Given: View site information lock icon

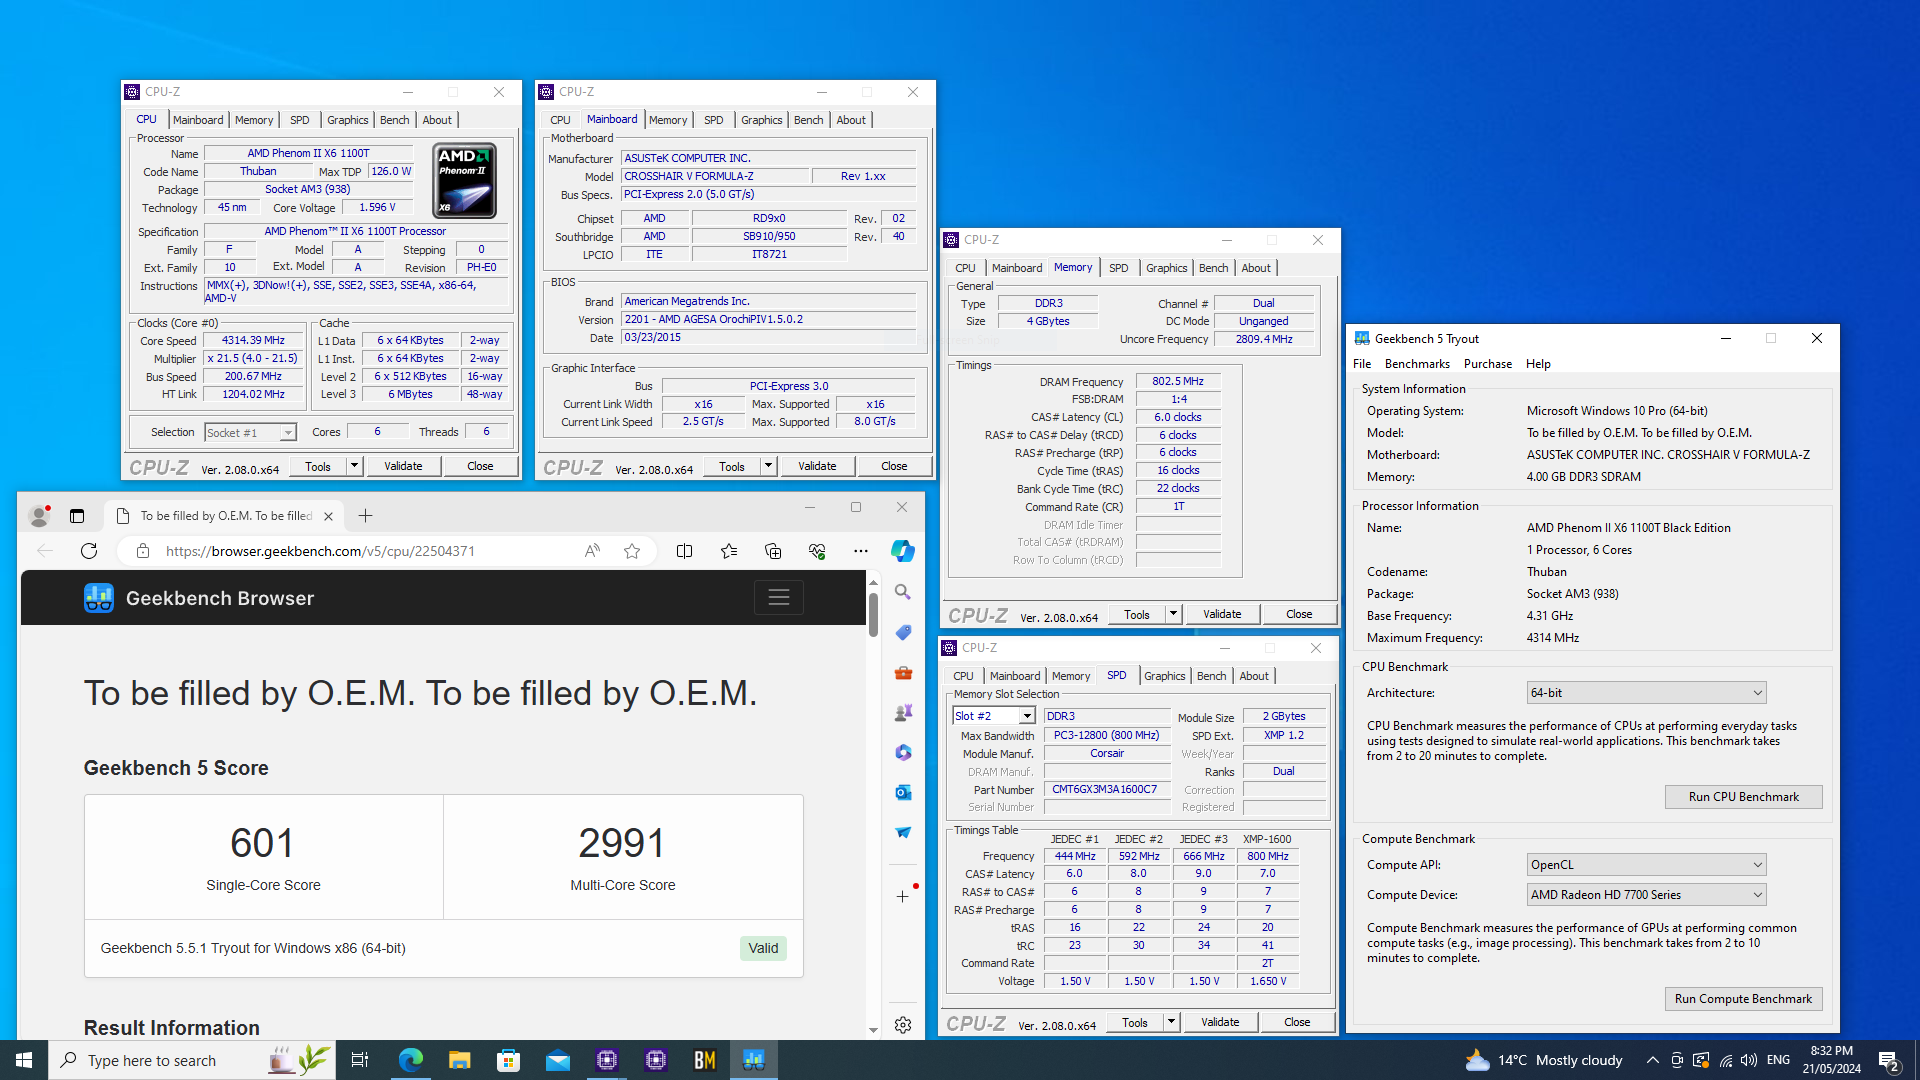Looking at the screenshot, I should pos(143,551).
